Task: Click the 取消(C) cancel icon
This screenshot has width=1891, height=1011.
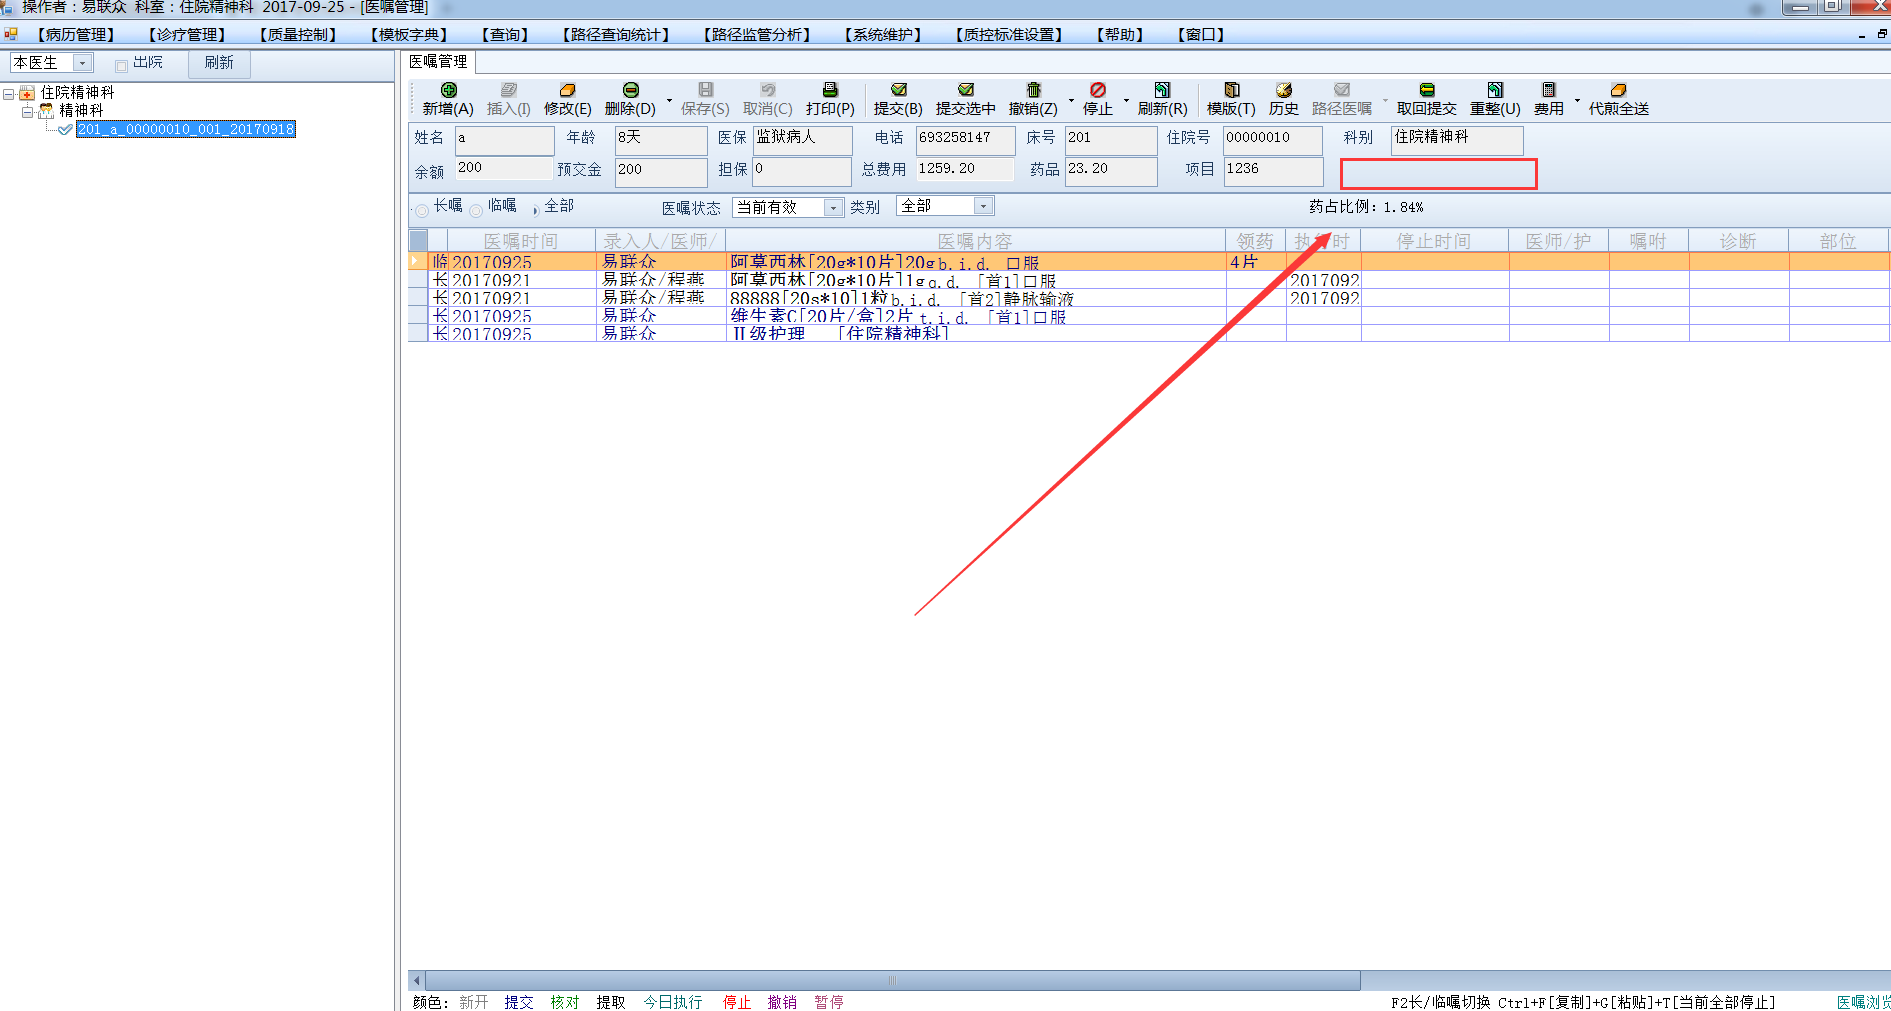Action: point(767,90)
